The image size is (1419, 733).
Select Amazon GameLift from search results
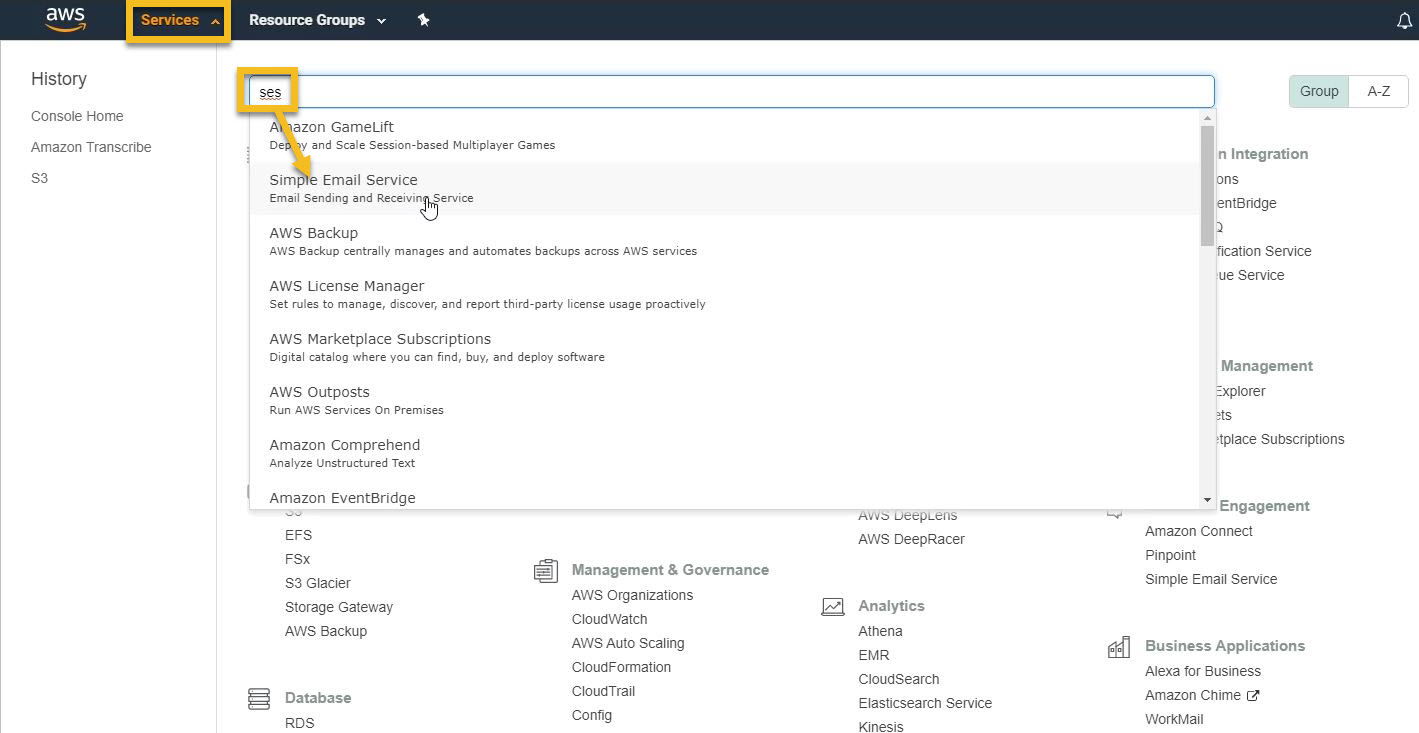[x=725, y=135]
